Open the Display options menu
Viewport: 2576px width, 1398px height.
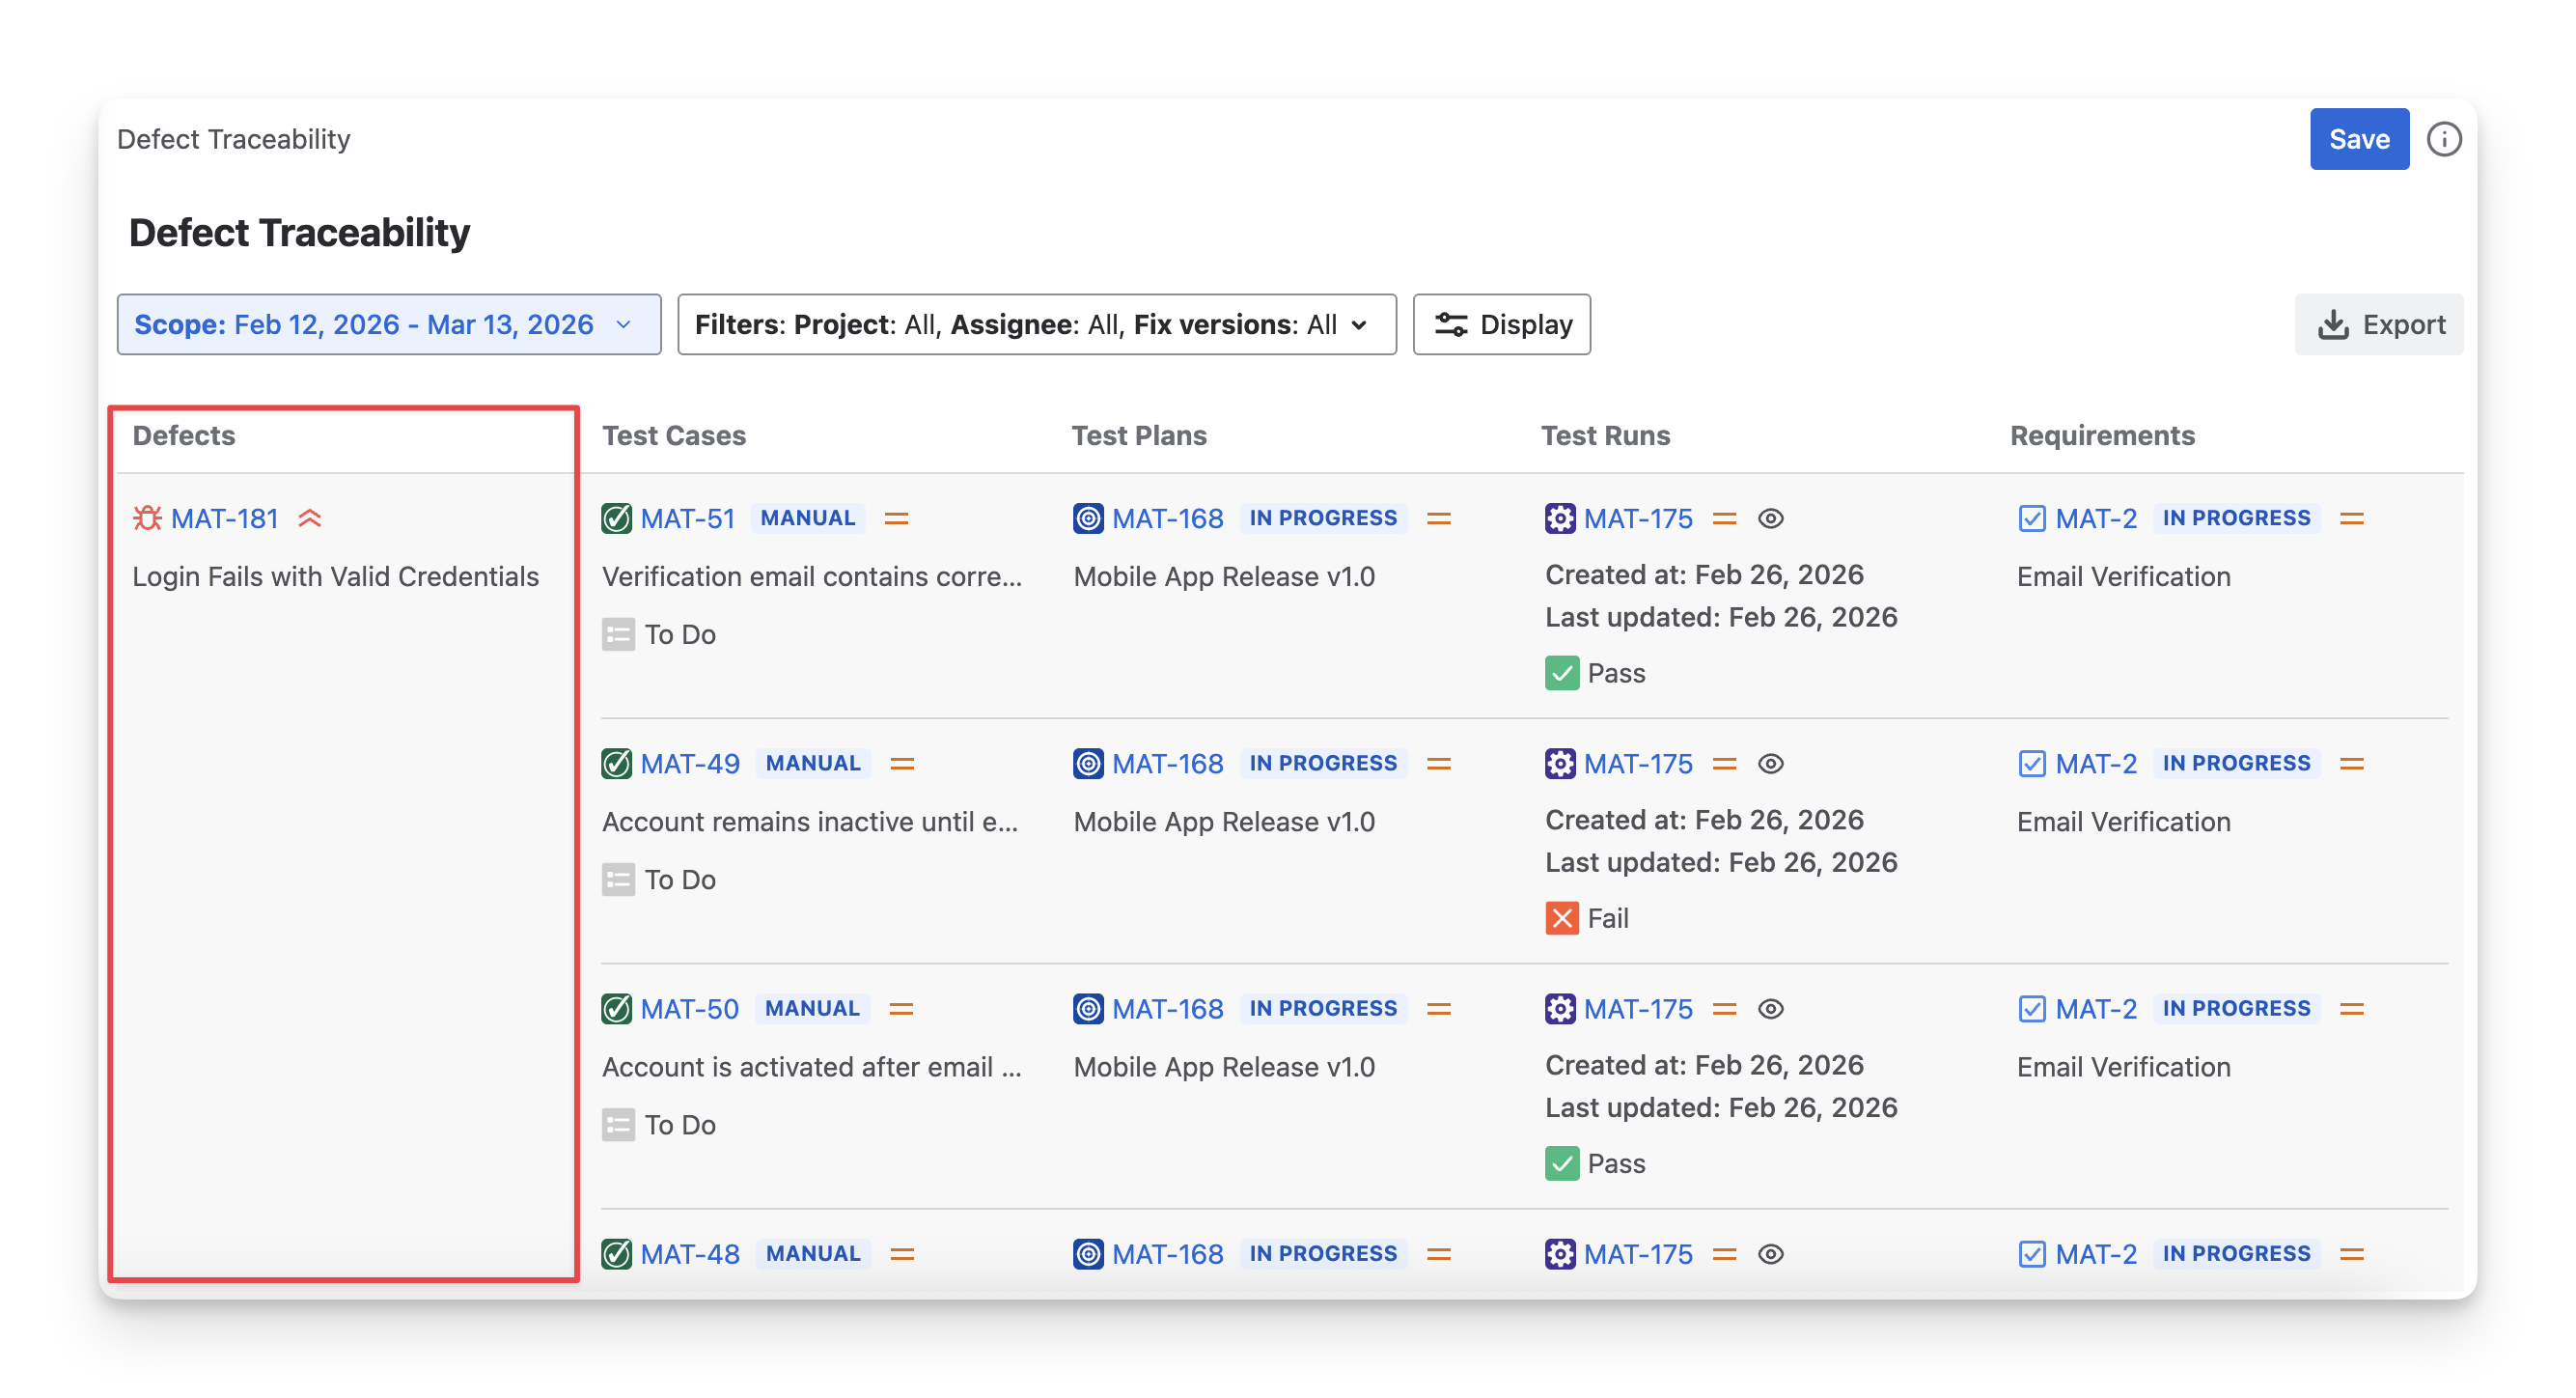tap(1501, 324)
